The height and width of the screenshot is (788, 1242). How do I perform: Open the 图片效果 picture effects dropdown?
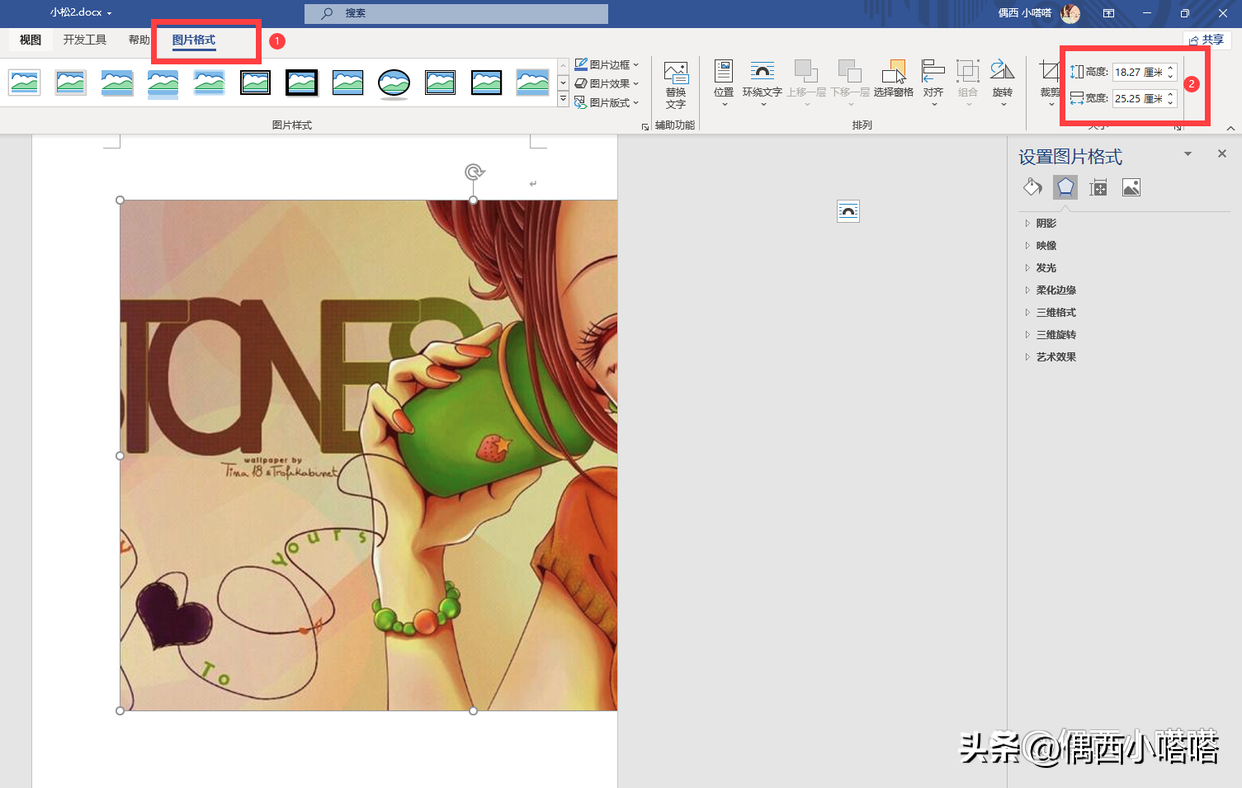607,84
